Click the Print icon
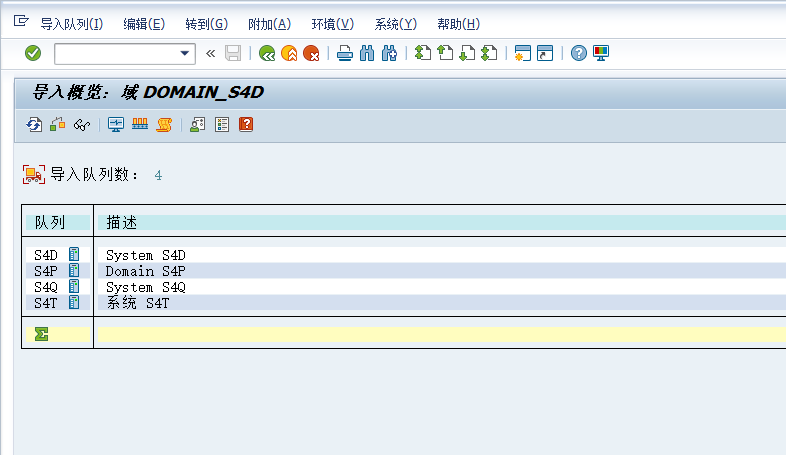786x455 pixels. pos(345,53)
